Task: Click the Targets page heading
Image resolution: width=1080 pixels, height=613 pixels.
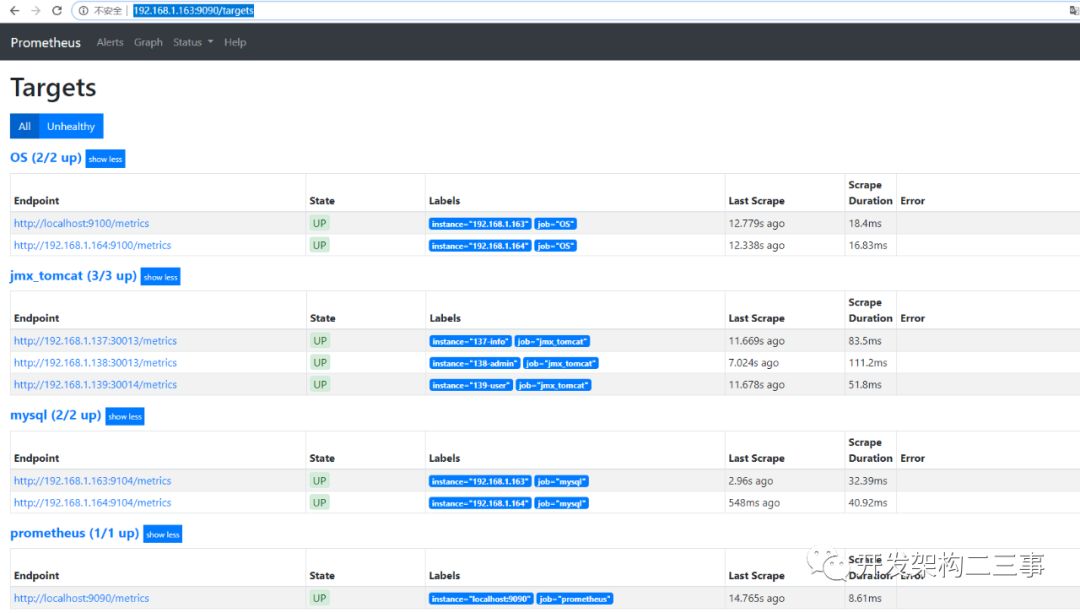Action: pos(53,87)
